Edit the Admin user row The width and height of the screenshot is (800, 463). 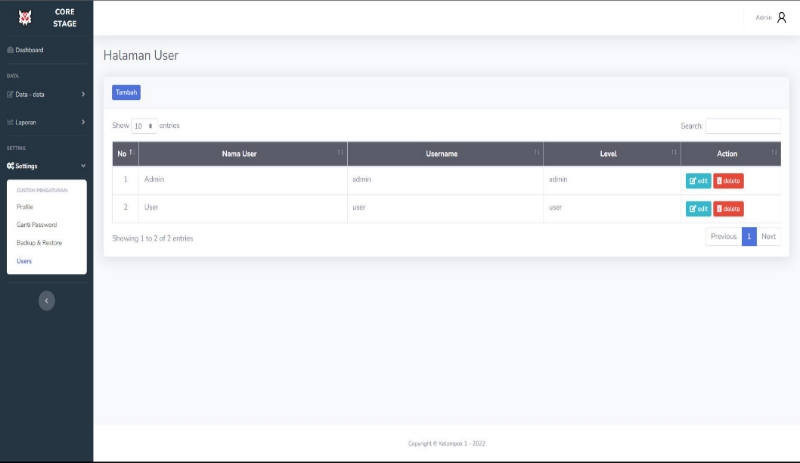(698, 181)
